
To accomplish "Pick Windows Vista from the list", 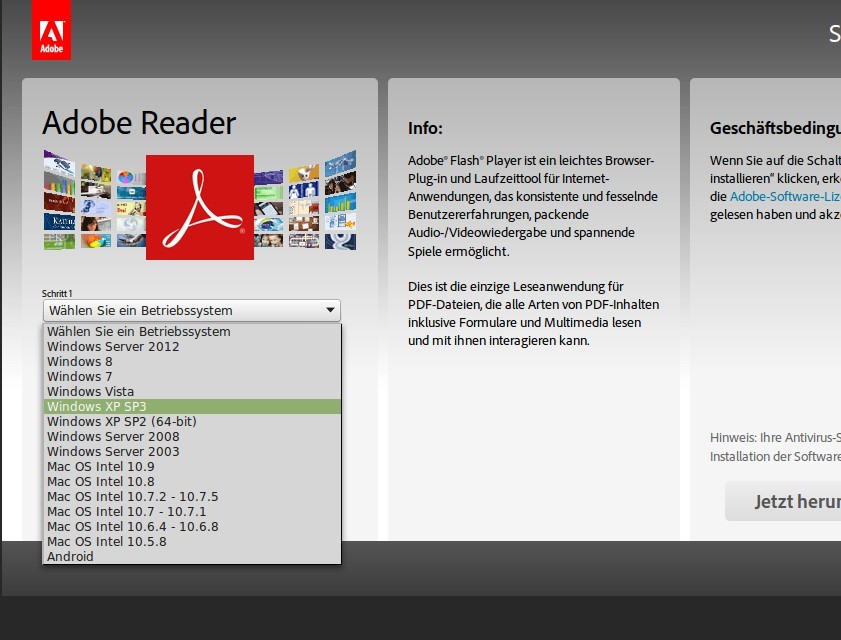I will (x=90, y=392).
